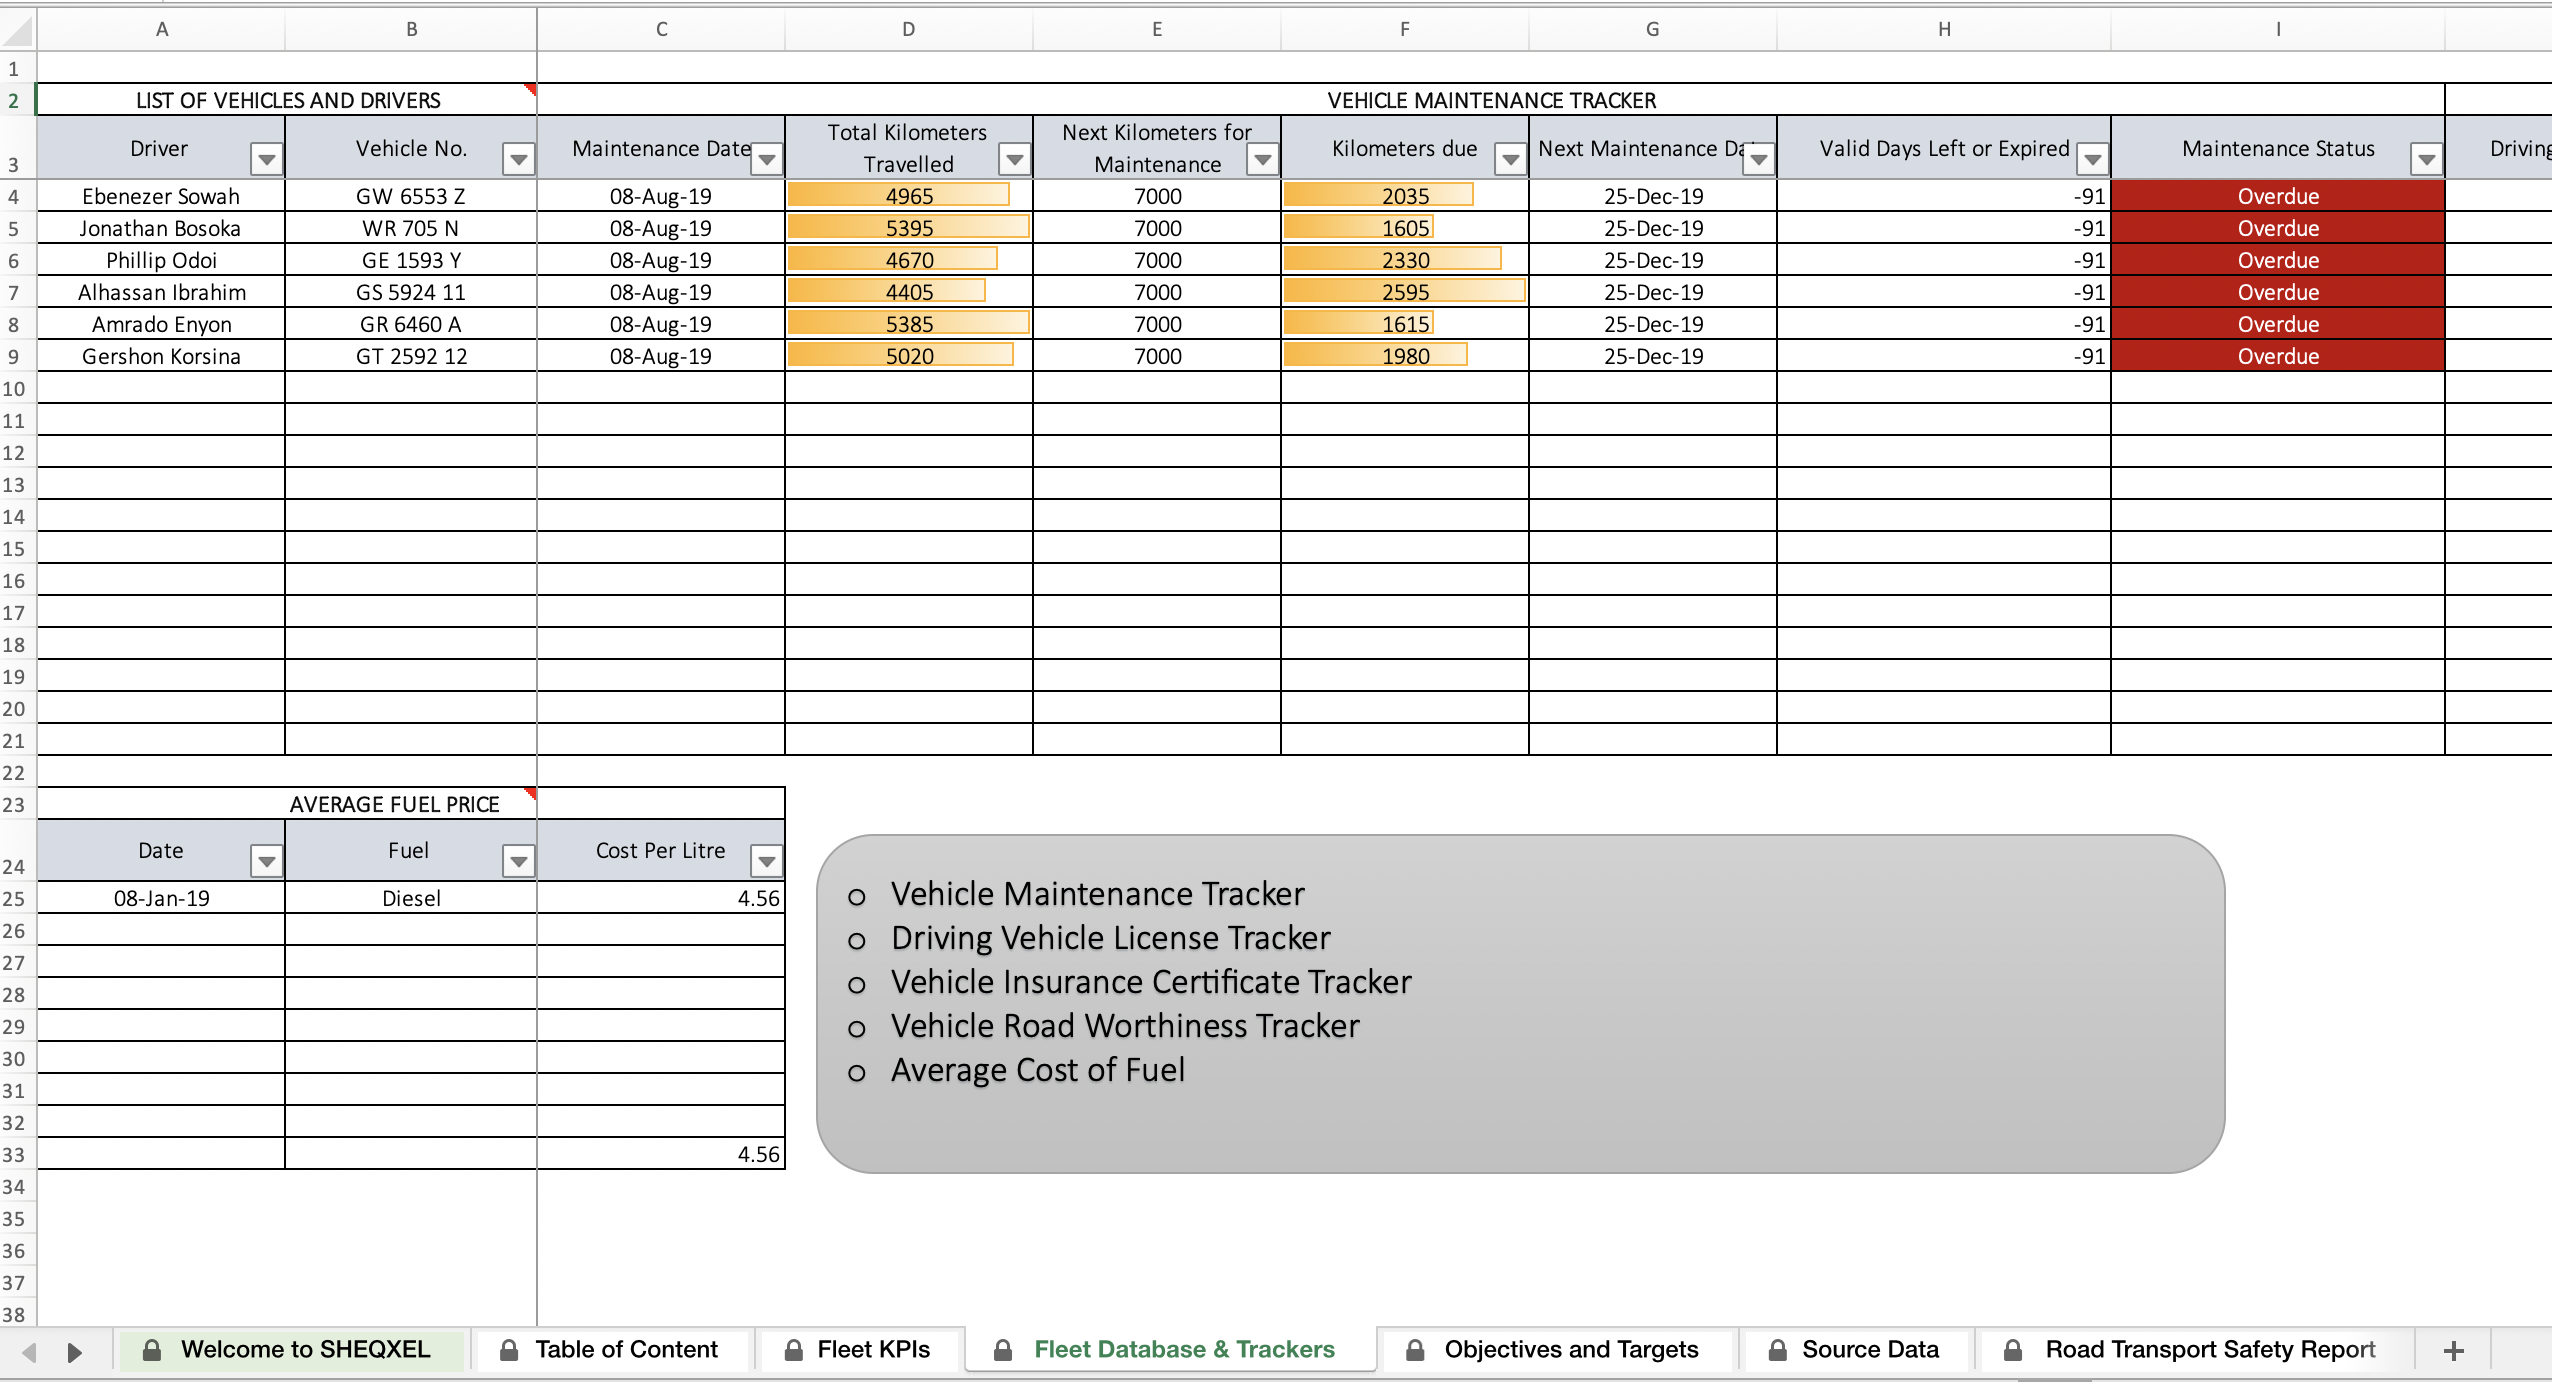Select the 4.56 average total in row 33
This screenshot has height=1382, width=2552.
click(661, 1154)
